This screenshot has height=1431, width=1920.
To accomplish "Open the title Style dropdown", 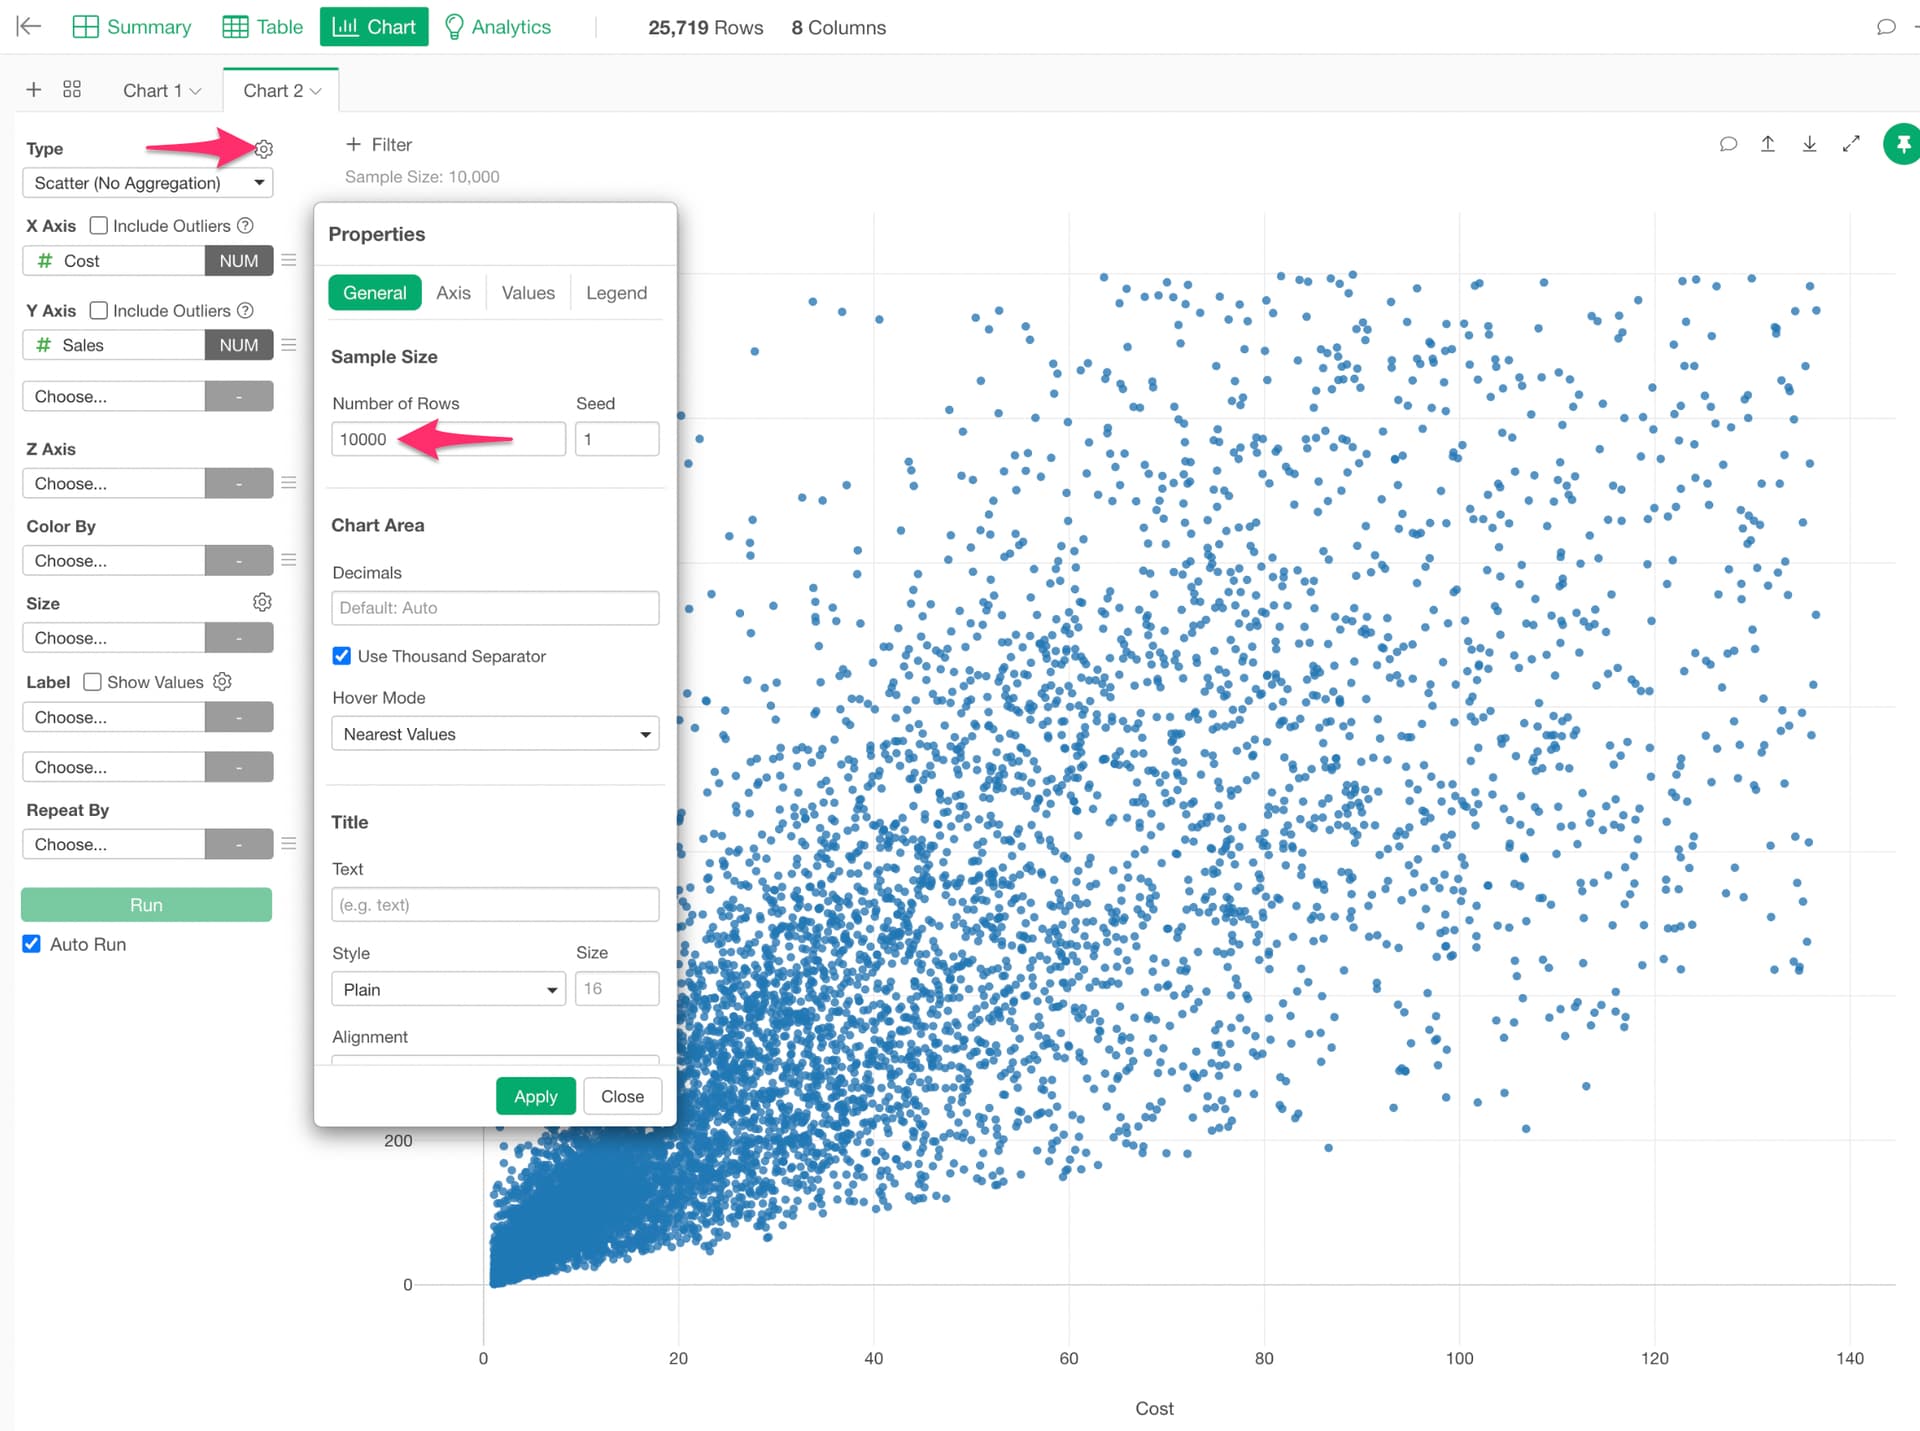I will pos(448,989).
